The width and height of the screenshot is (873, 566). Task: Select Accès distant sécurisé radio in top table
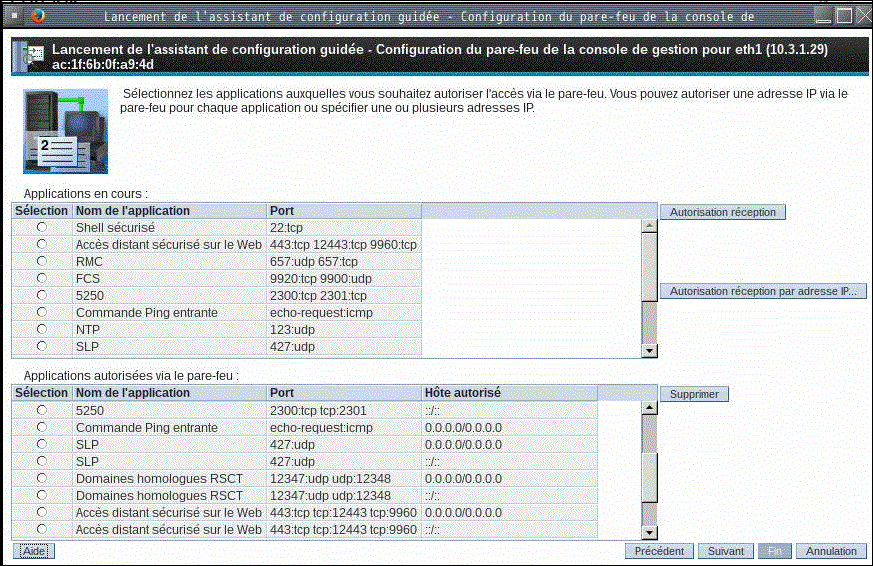[x=42, y=244]
